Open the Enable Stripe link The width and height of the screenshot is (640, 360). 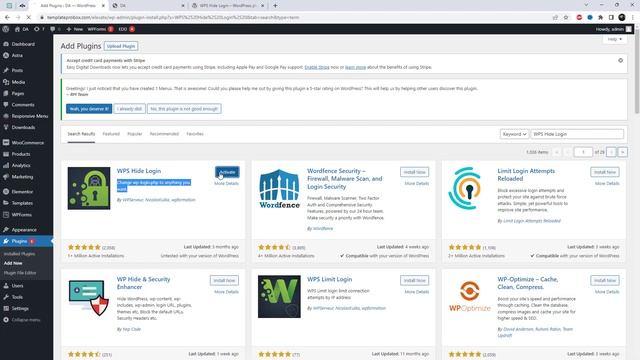click(317, 67)
